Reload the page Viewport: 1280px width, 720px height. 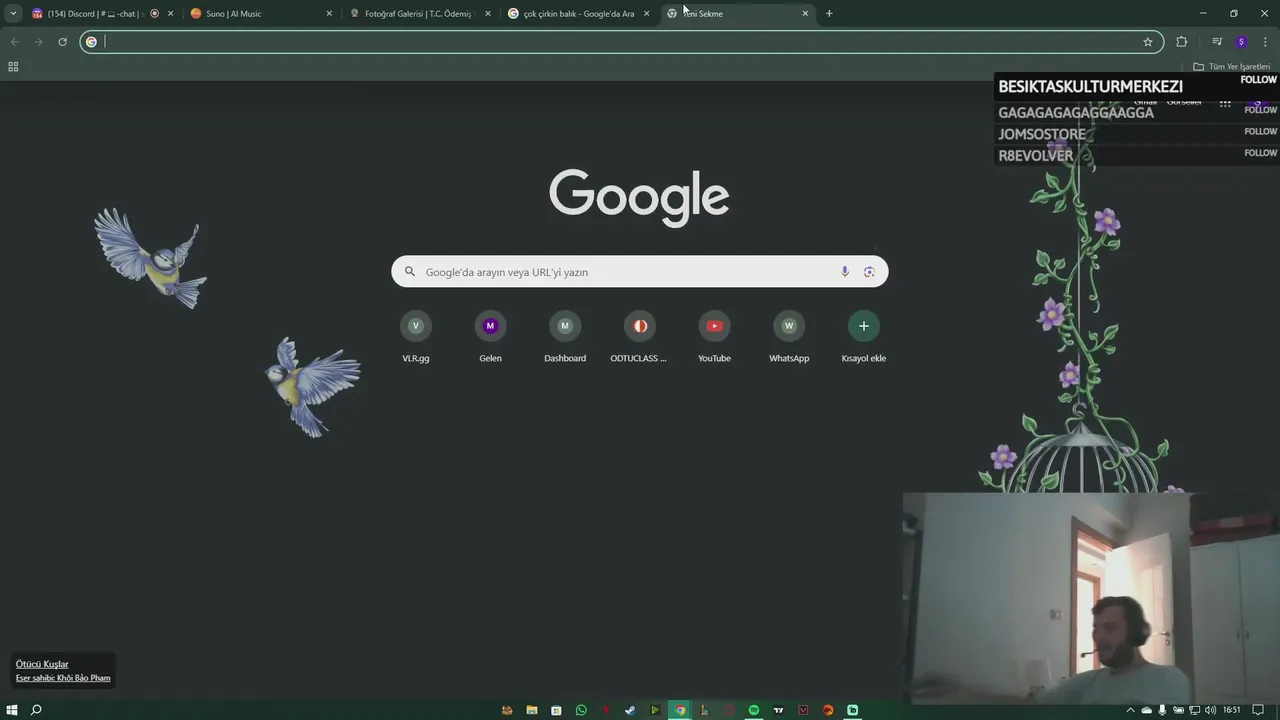pyautogui.click(x=62, y=42)
